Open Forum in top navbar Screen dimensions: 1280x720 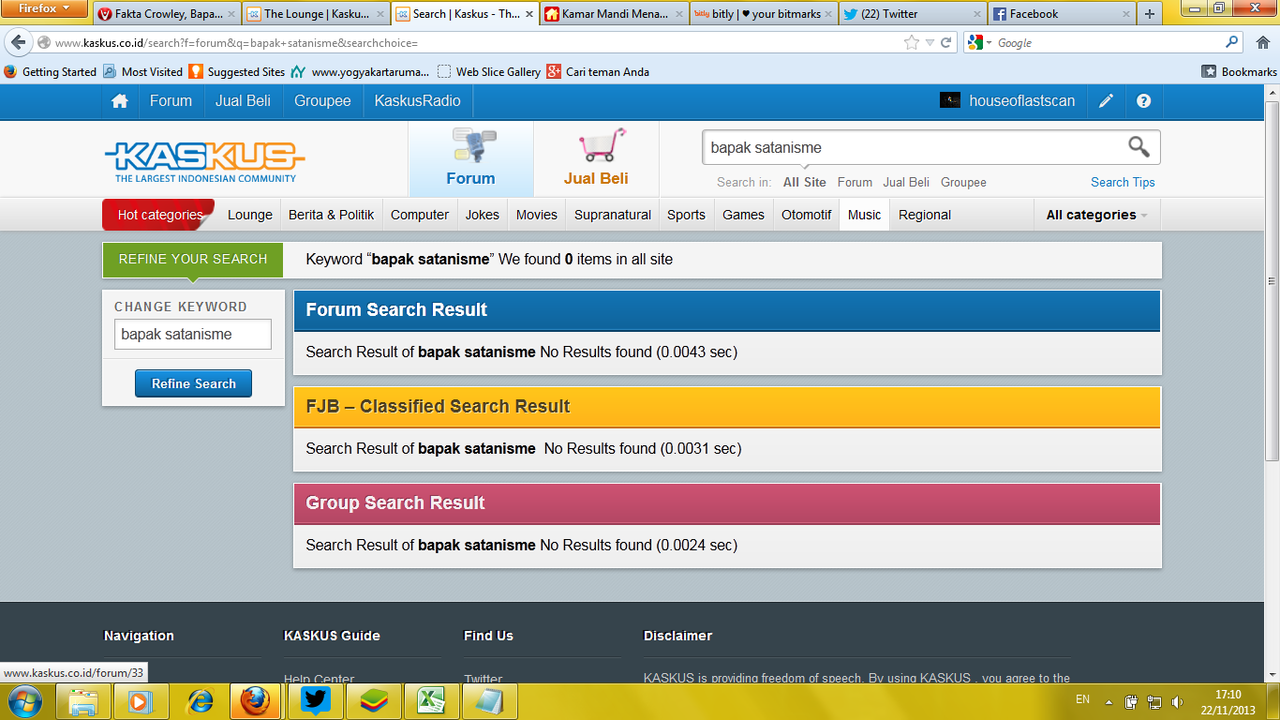tap(171, 101)
